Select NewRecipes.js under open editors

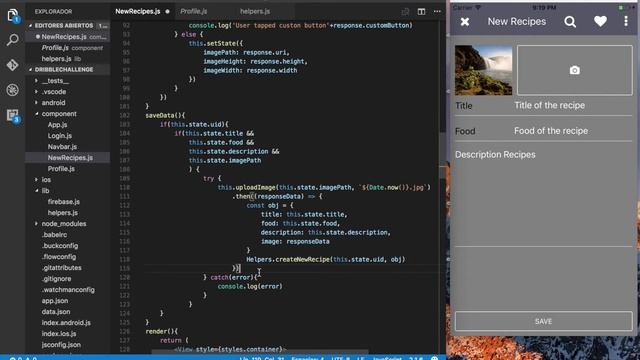point(64,37)
